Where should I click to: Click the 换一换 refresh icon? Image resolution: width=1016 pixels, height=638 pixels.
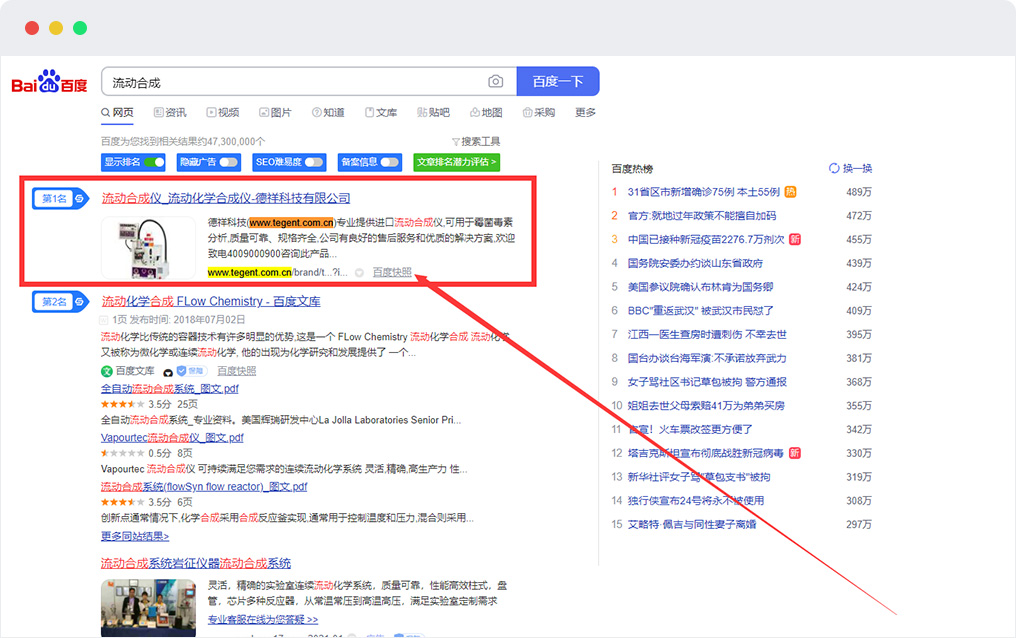[x=834, y=168]
